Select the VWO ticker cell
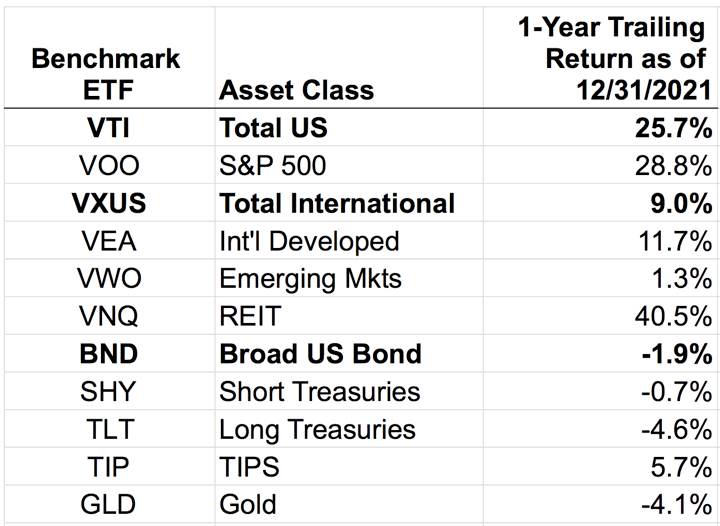Screen dimensions: 720x526 tap(109, 278)
